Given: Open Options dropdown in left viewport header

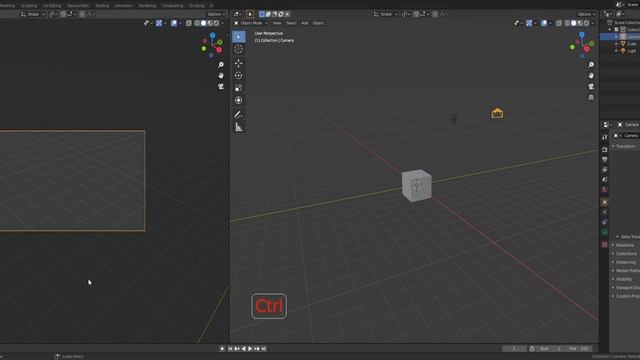Looking at the screenshot, I should pos(216,14).
